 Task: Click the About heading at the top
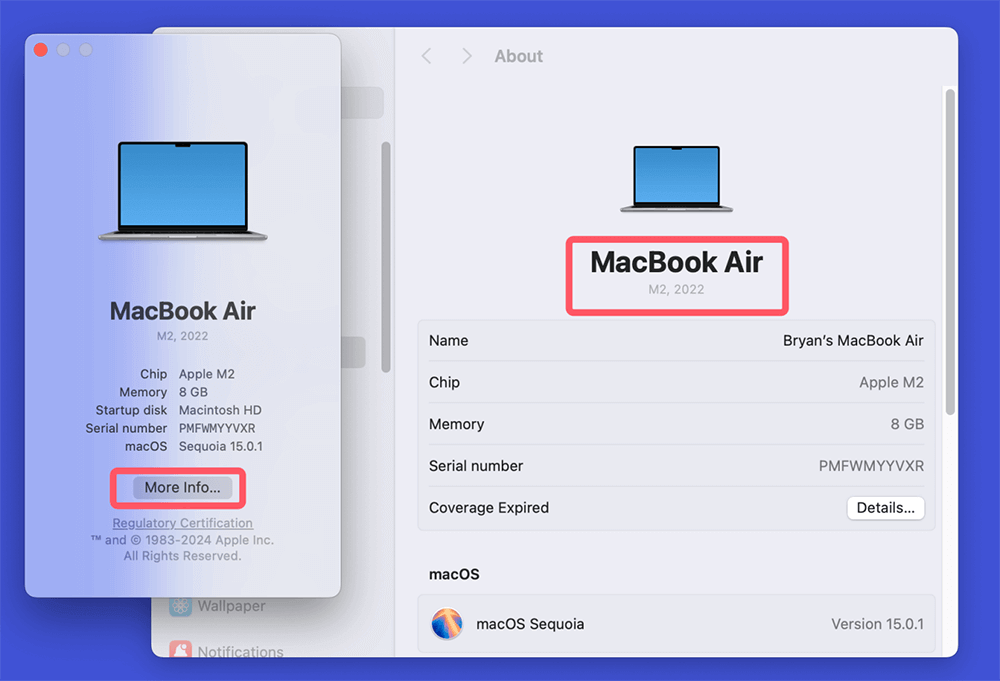pos(518,56)
